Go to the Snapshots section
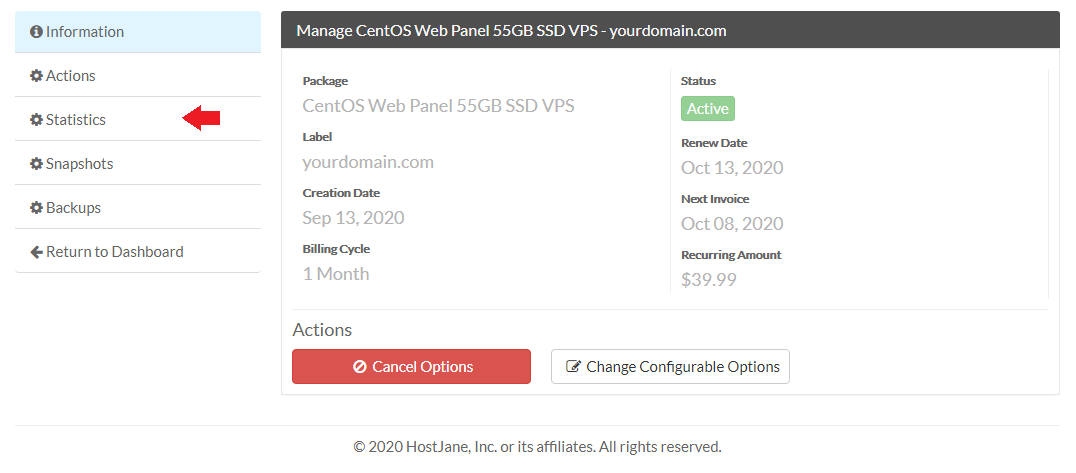Viewport: 1076px width, 473px height. coord(138,163)
